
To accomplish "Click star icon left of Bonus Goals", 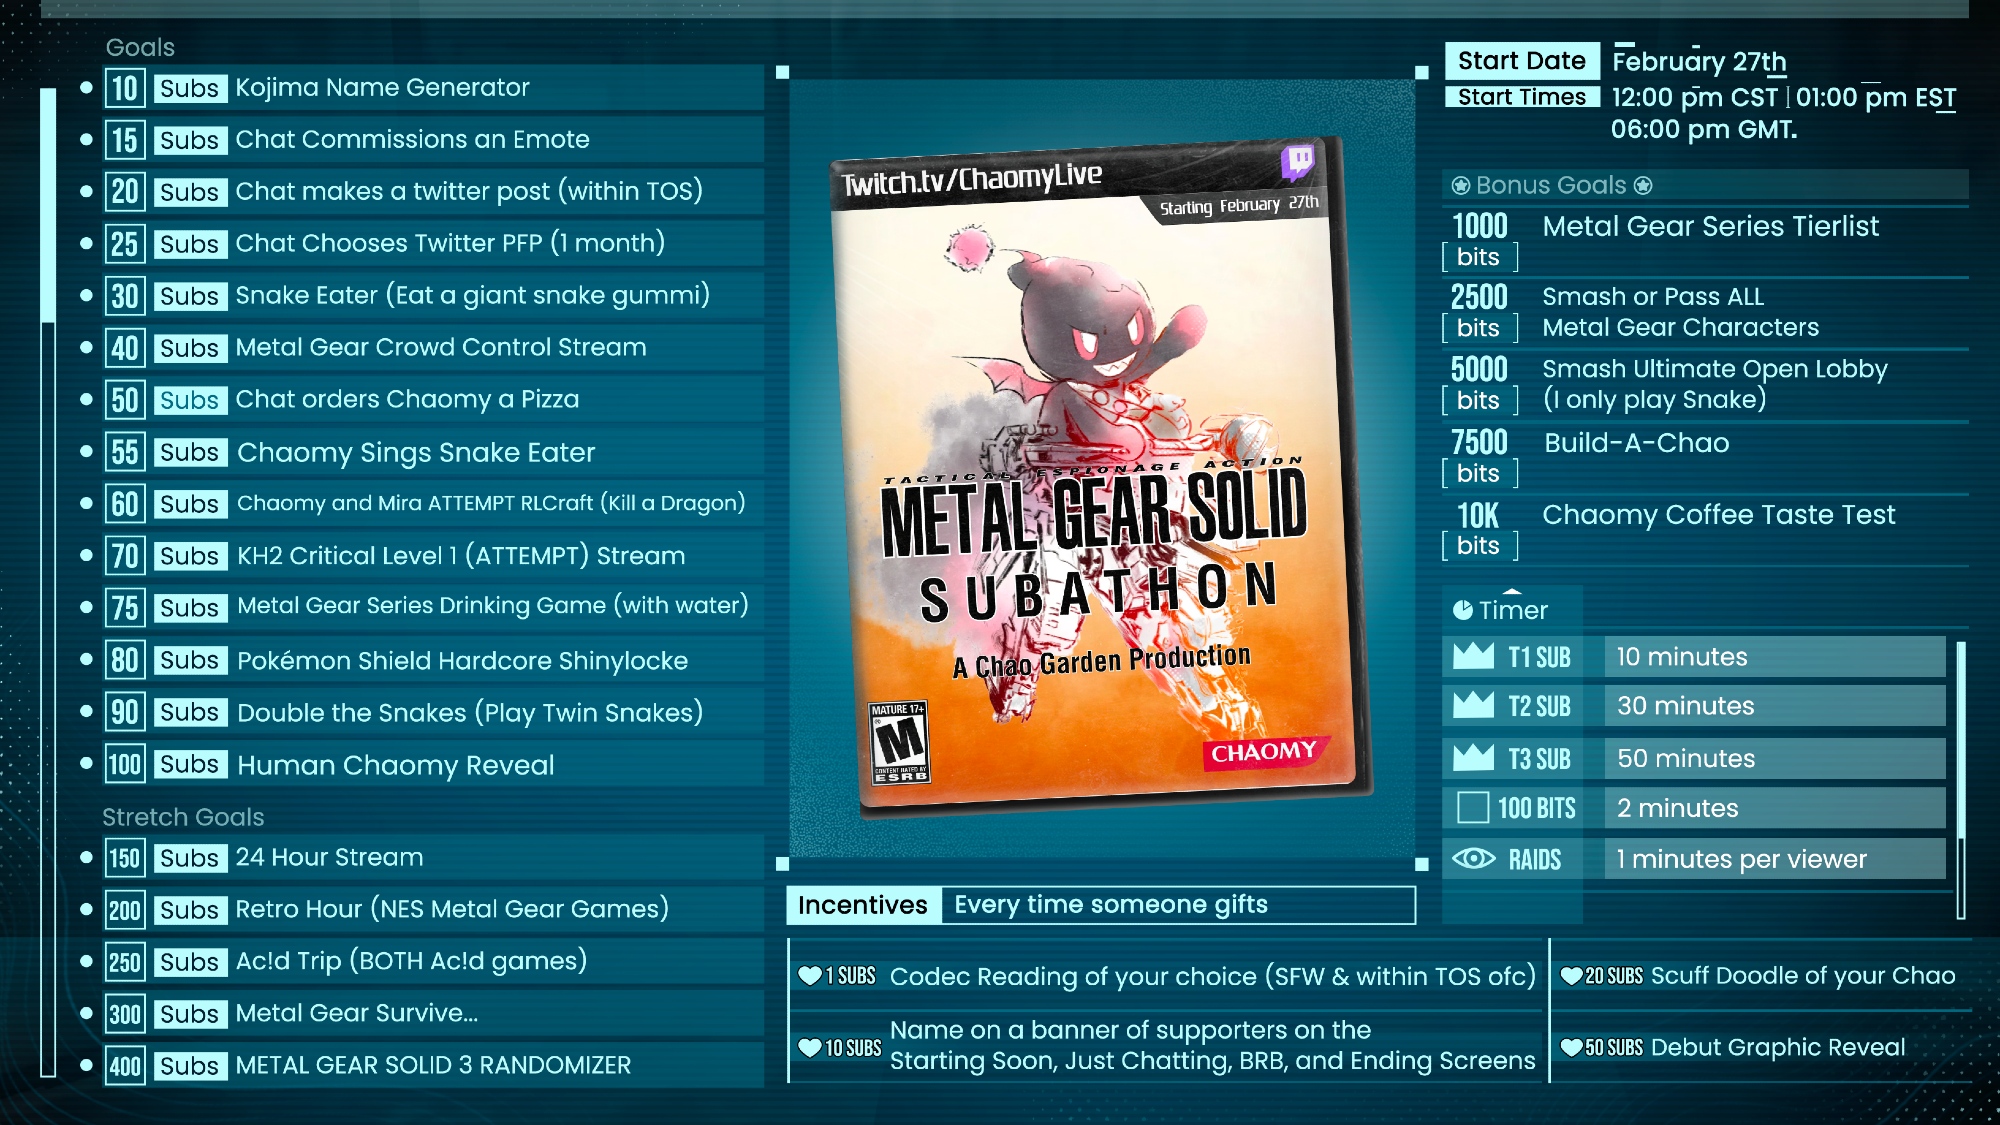I will 1461,185.
